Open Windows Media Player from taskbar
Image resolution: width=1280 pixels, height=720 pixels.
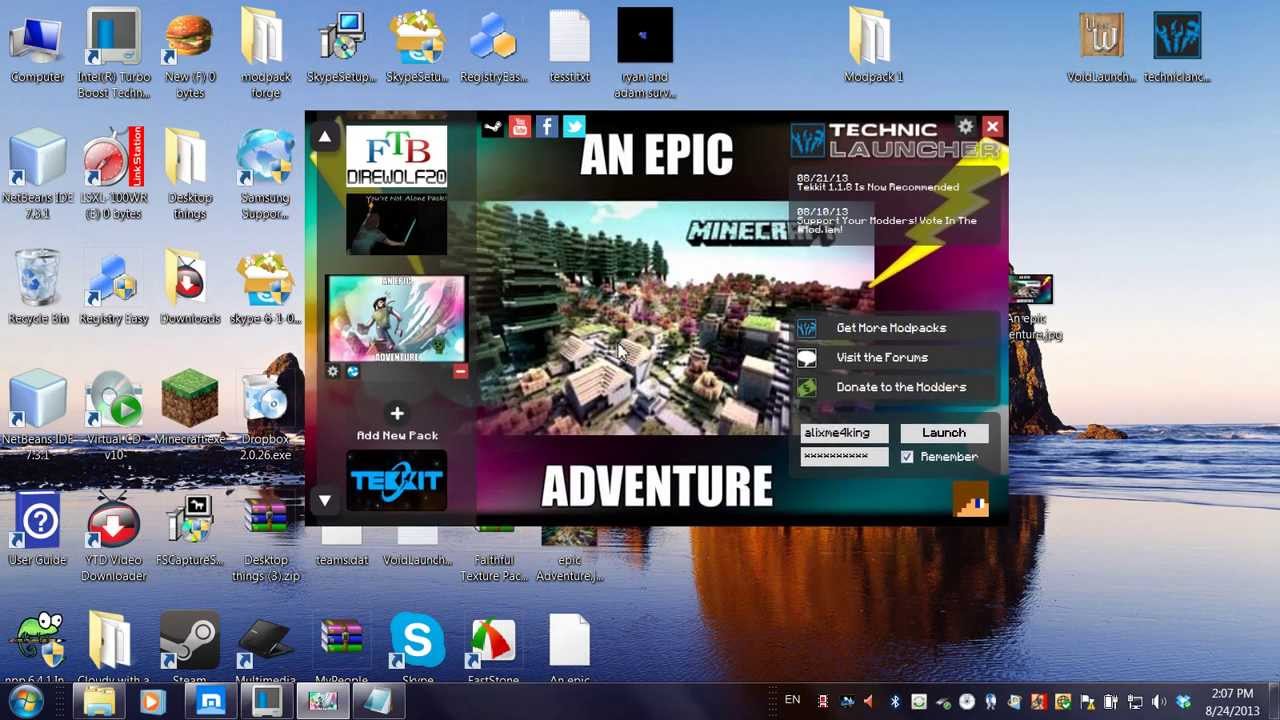point(151,701)
